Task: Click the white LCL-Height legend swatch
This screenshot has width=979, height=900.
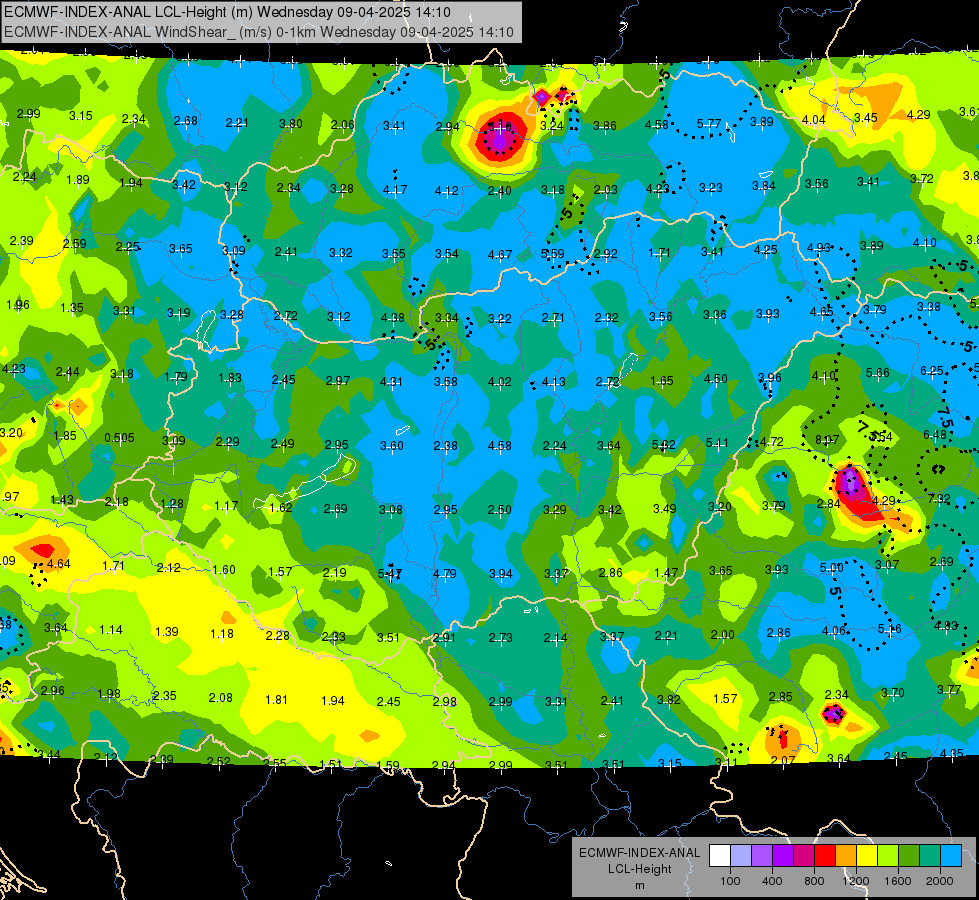Action: [x=720, y=856]
